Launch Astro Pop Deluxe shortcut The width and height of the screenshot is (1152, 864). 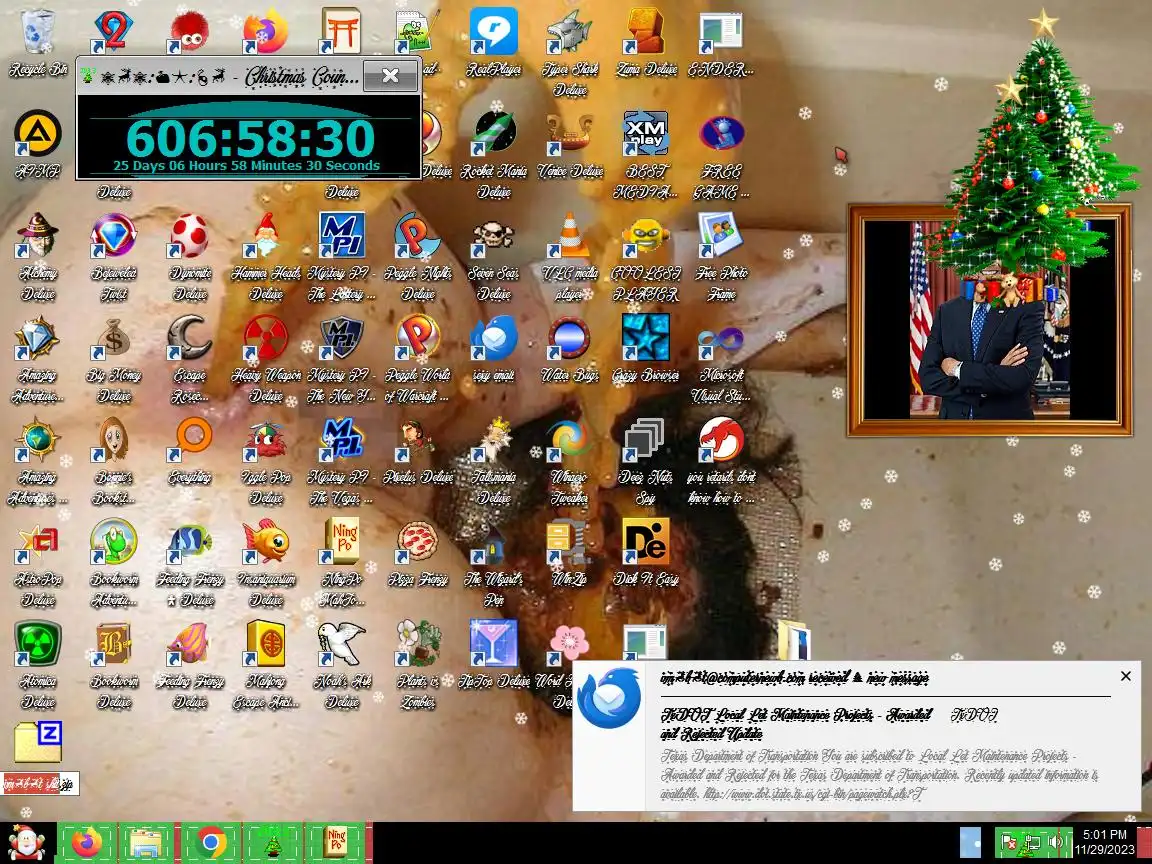point(37,564)
